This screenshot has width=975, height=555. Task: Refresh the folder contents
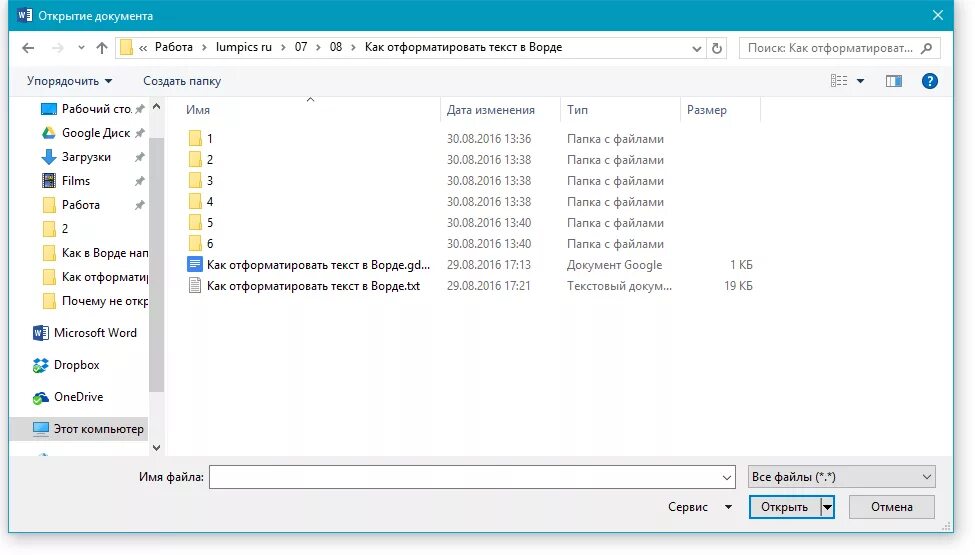click(717, 48)
